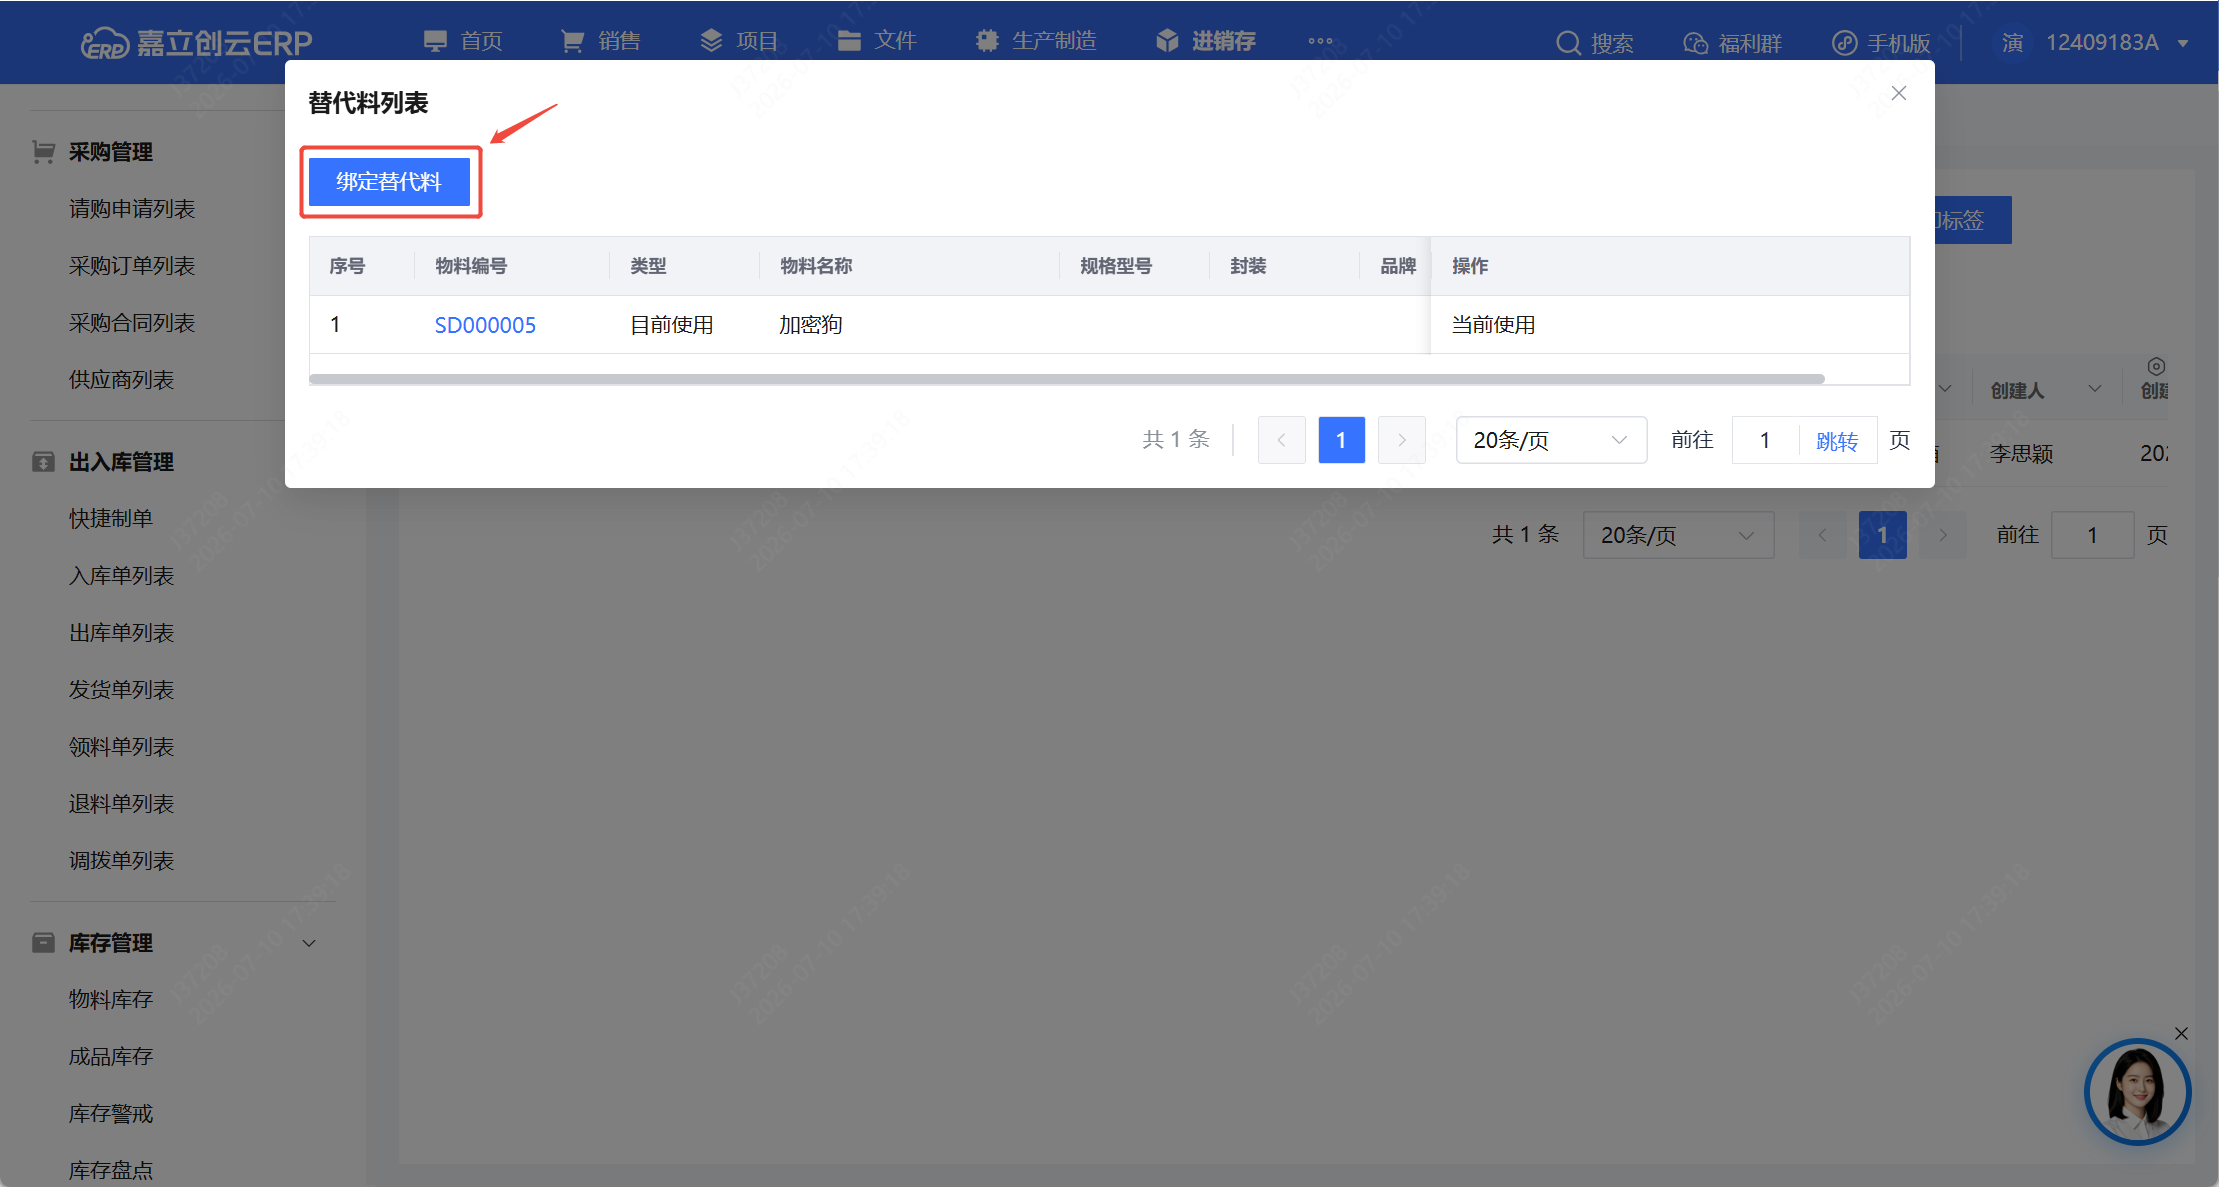Open 出库单列表 in sidebar

coord(121,633)
